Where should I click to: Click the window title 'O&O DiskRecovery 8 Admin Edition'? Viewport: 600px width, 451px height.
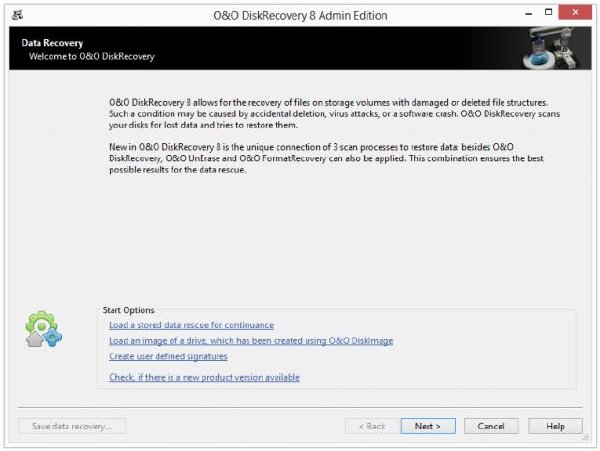[300, 16]
